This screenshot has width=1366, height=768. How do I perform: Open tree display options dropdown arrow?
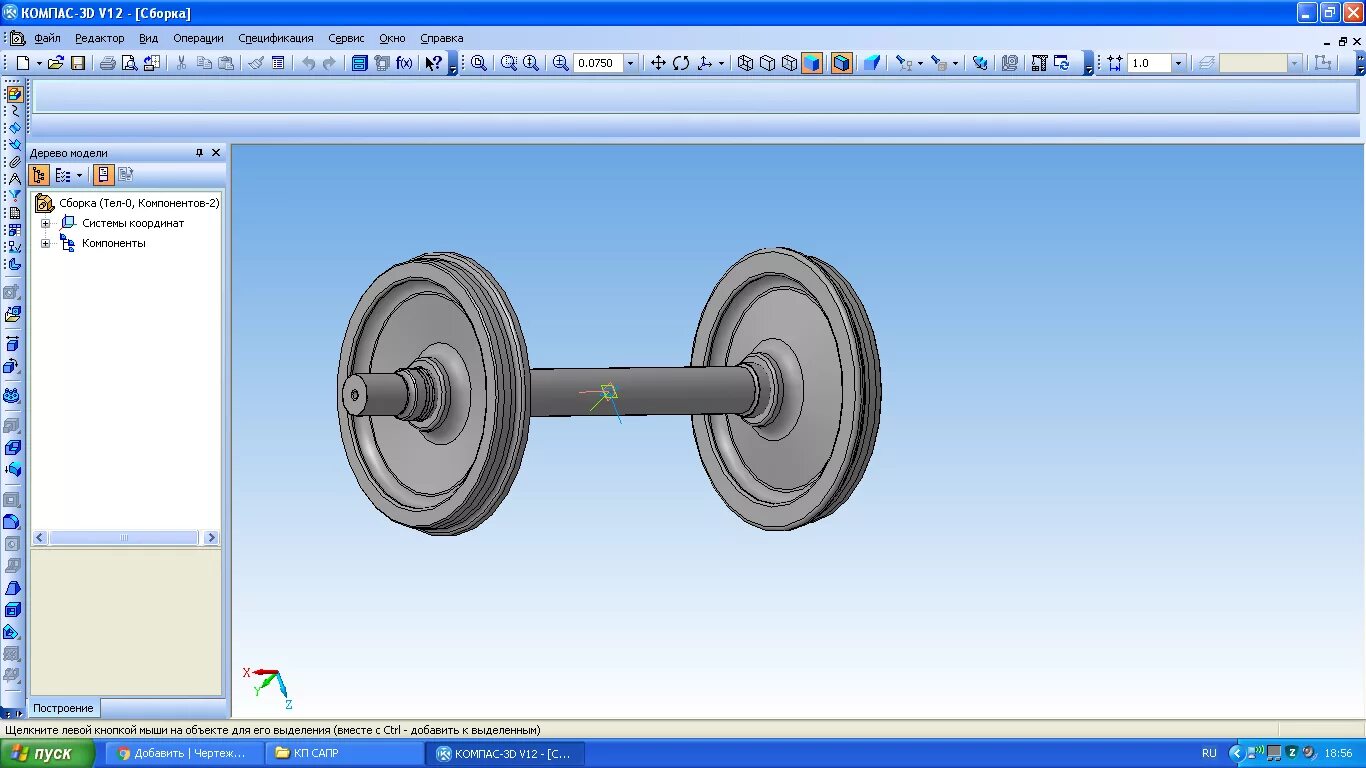[x=79, y=175]
